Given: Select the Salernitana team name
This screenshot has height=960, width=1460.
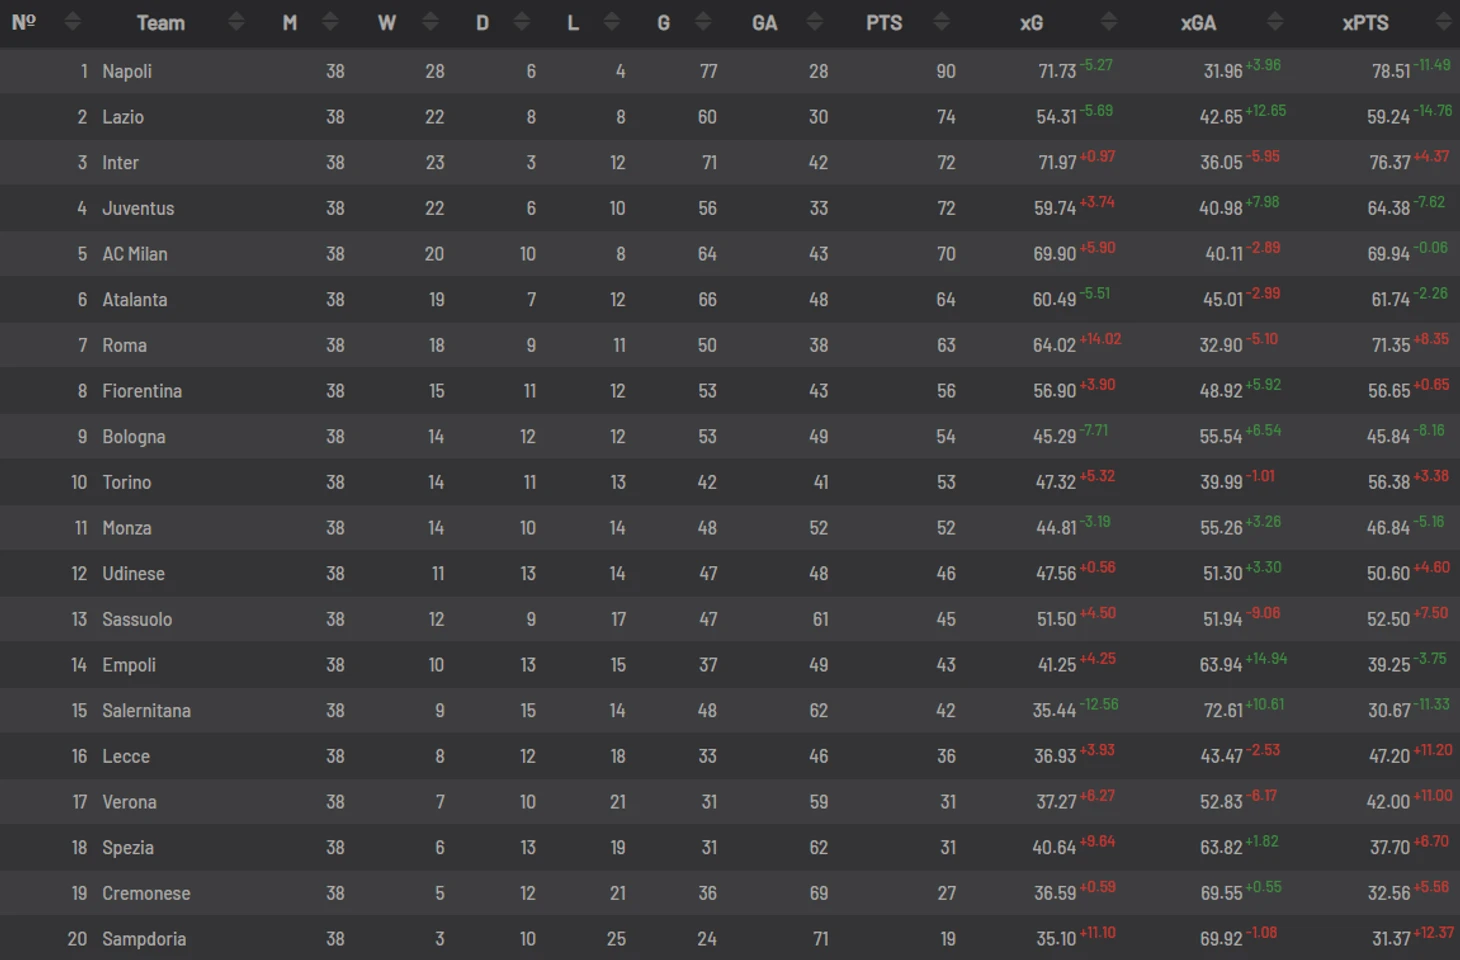Looking at the screenshot, I should click(x=146, y=711).
